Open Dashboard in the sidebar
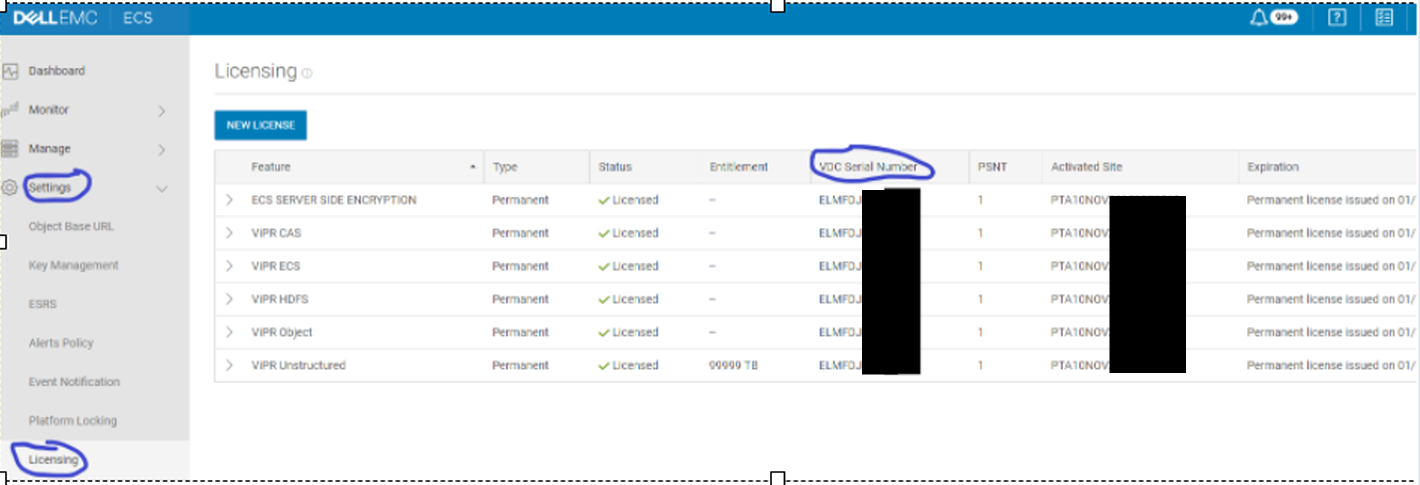 click(x=56, y=71)
